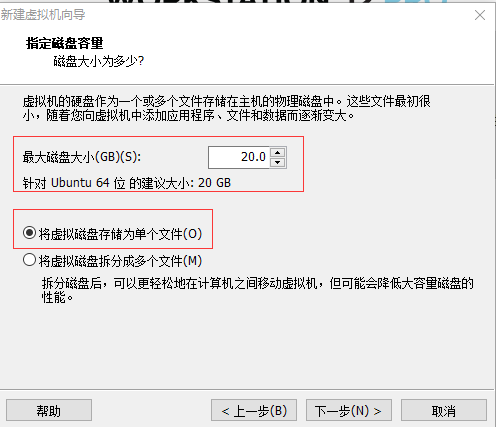
Task: Proceed with 下一步(N)
Action: tap(349, 410)
